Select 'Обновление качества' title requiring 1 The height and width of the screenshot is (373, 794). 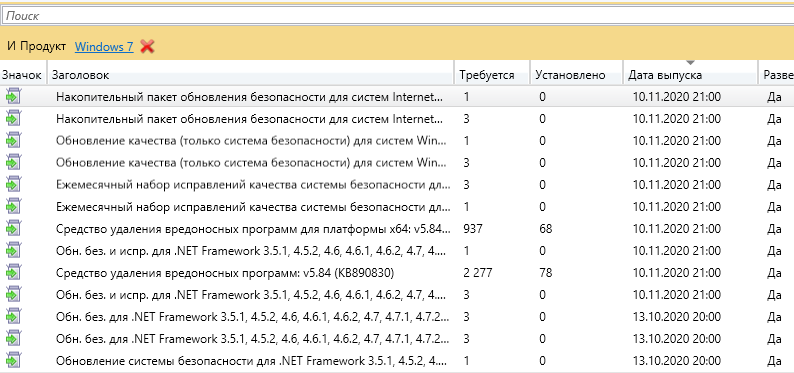tap(252, 141)
